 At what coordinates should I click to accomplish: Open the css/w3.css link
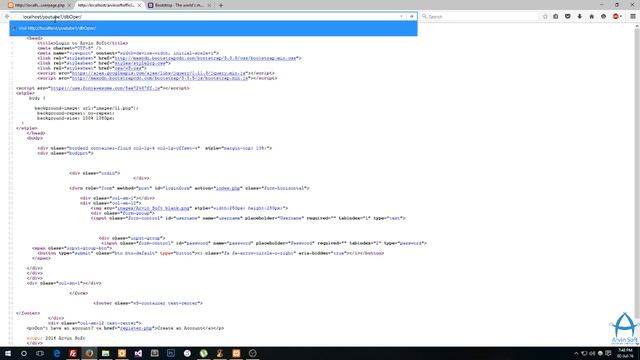[128, 68]
